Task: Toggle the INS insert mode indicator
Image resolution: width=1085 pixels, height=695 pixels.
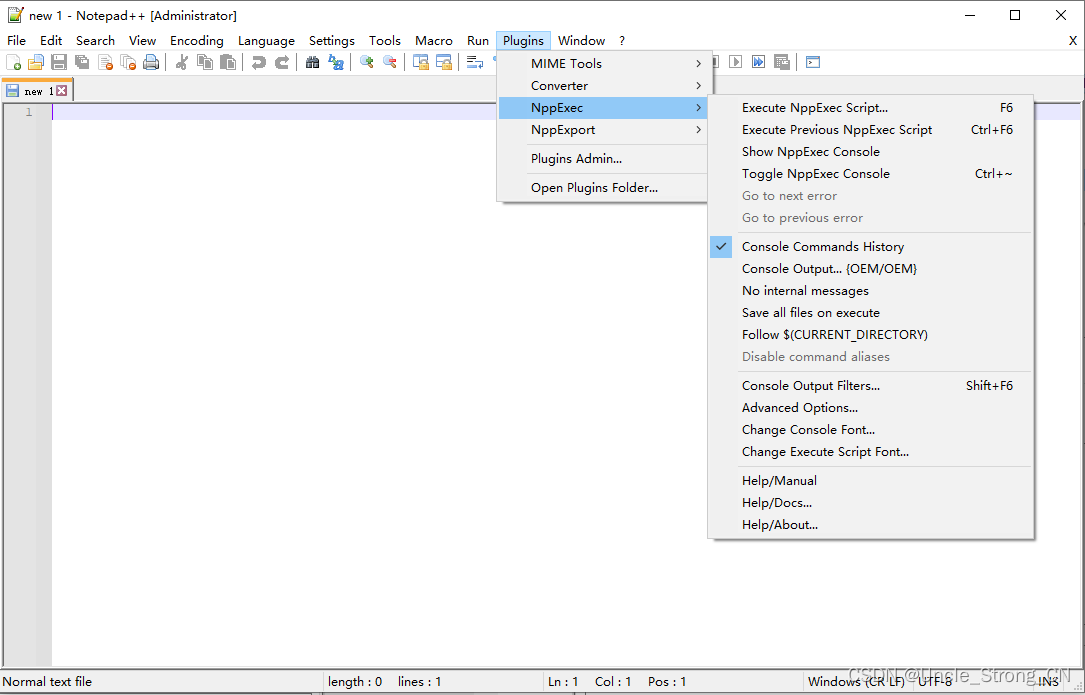Action: [x=1048, y=682]
